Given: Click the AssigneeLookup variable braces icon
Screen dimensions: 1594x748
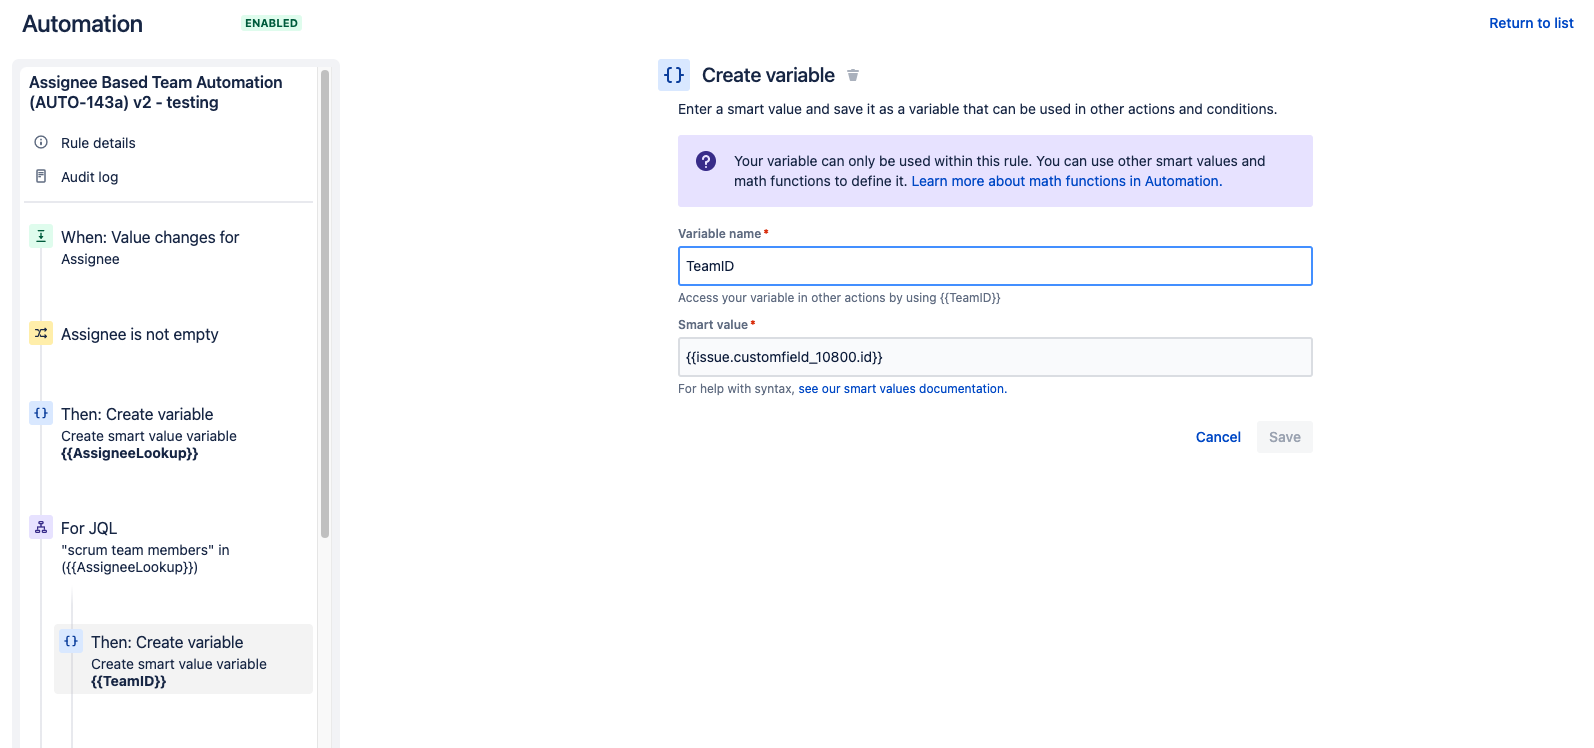Looking at the screenshot, I should coord(41,413).
